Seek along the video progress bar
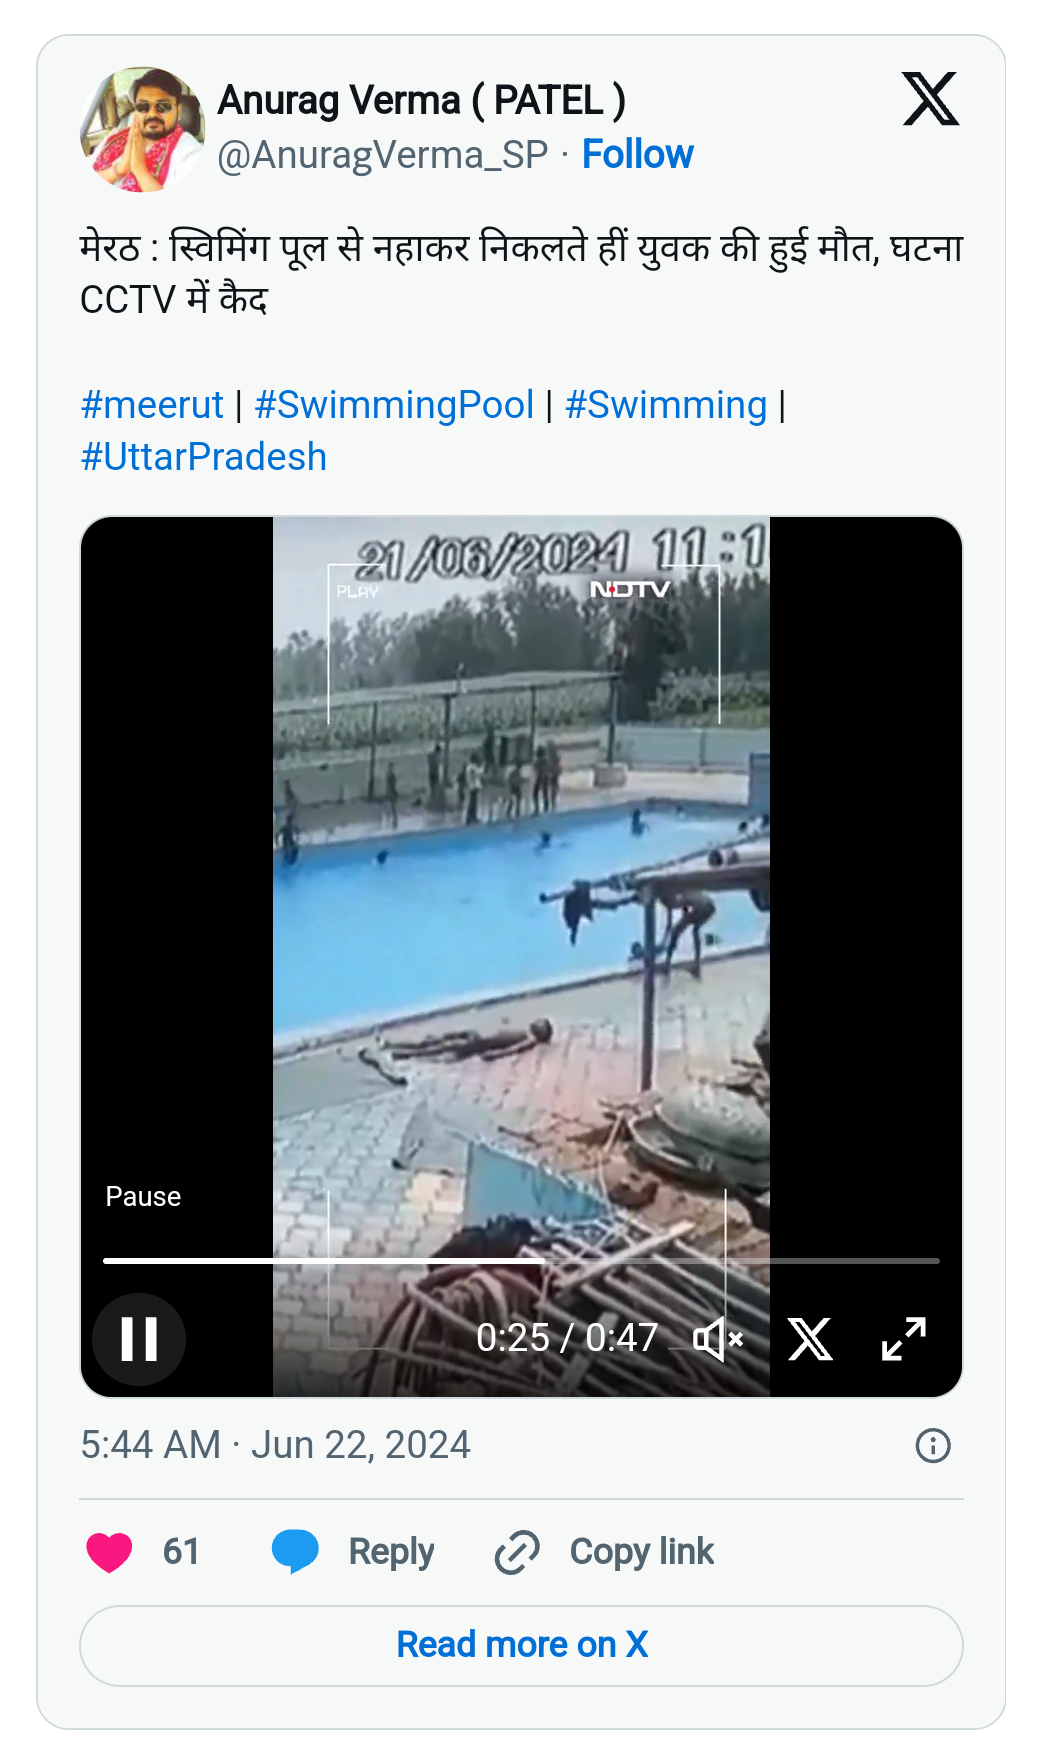Image resolution: width=1060 pixels, height=1737 pixels. pyautogui.click(x=521, y=1261)
